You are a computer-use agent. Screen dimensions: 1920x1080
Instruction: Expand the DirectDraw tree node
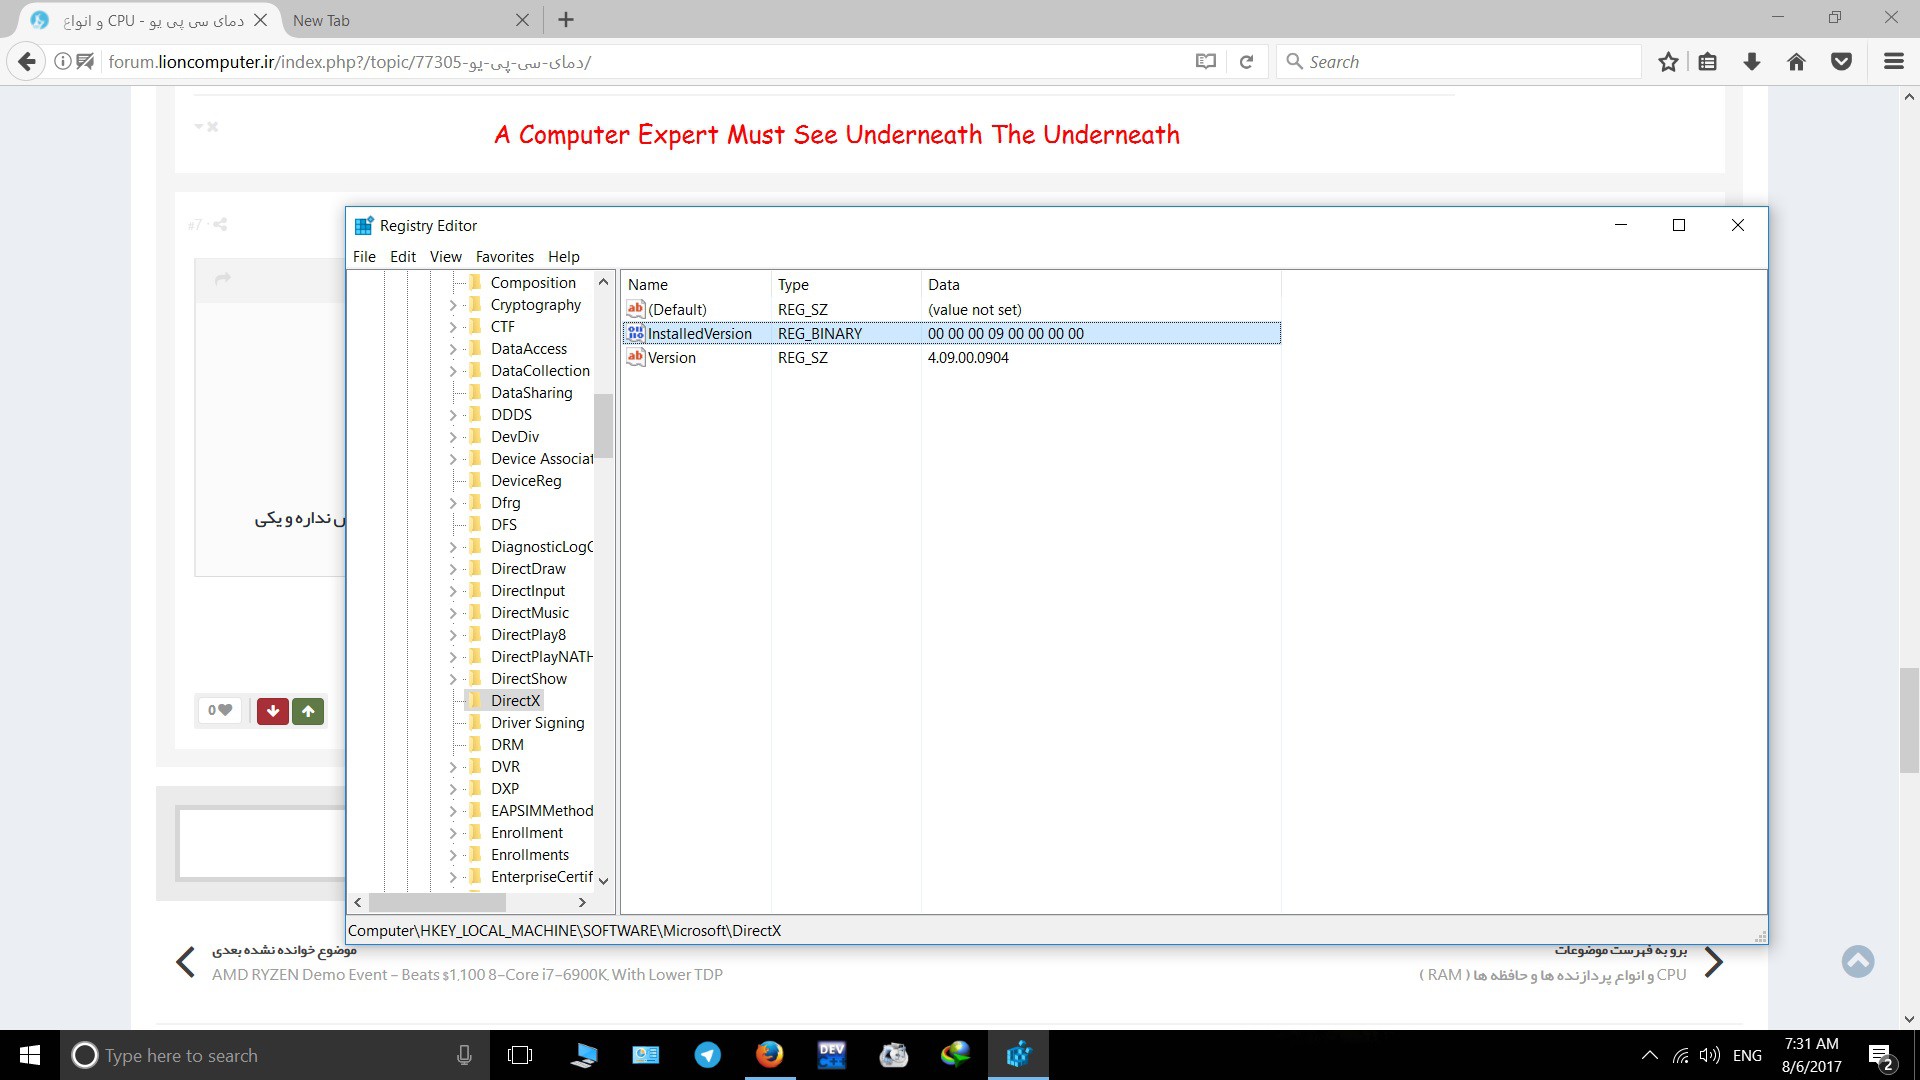[452, 569]
